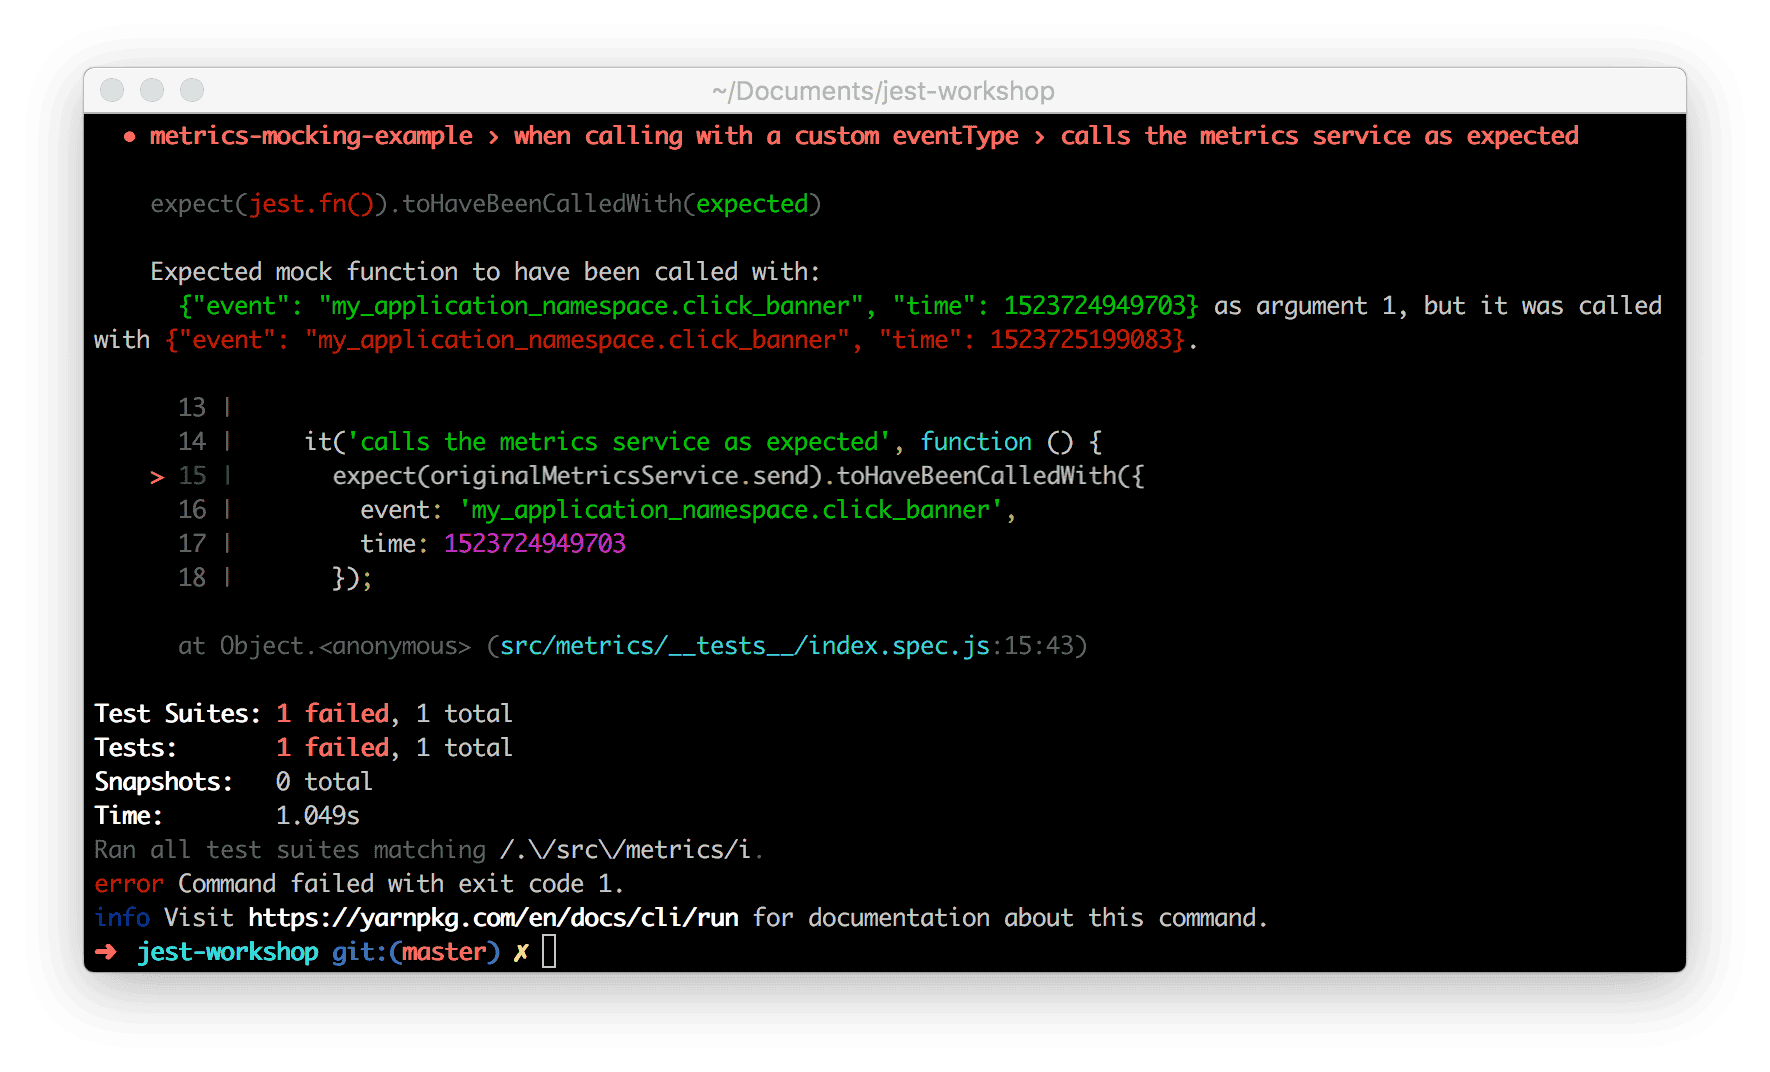Viewport: 1770px width, 1072px height.
Task: Click the close window button
Action: click(112, 90)
